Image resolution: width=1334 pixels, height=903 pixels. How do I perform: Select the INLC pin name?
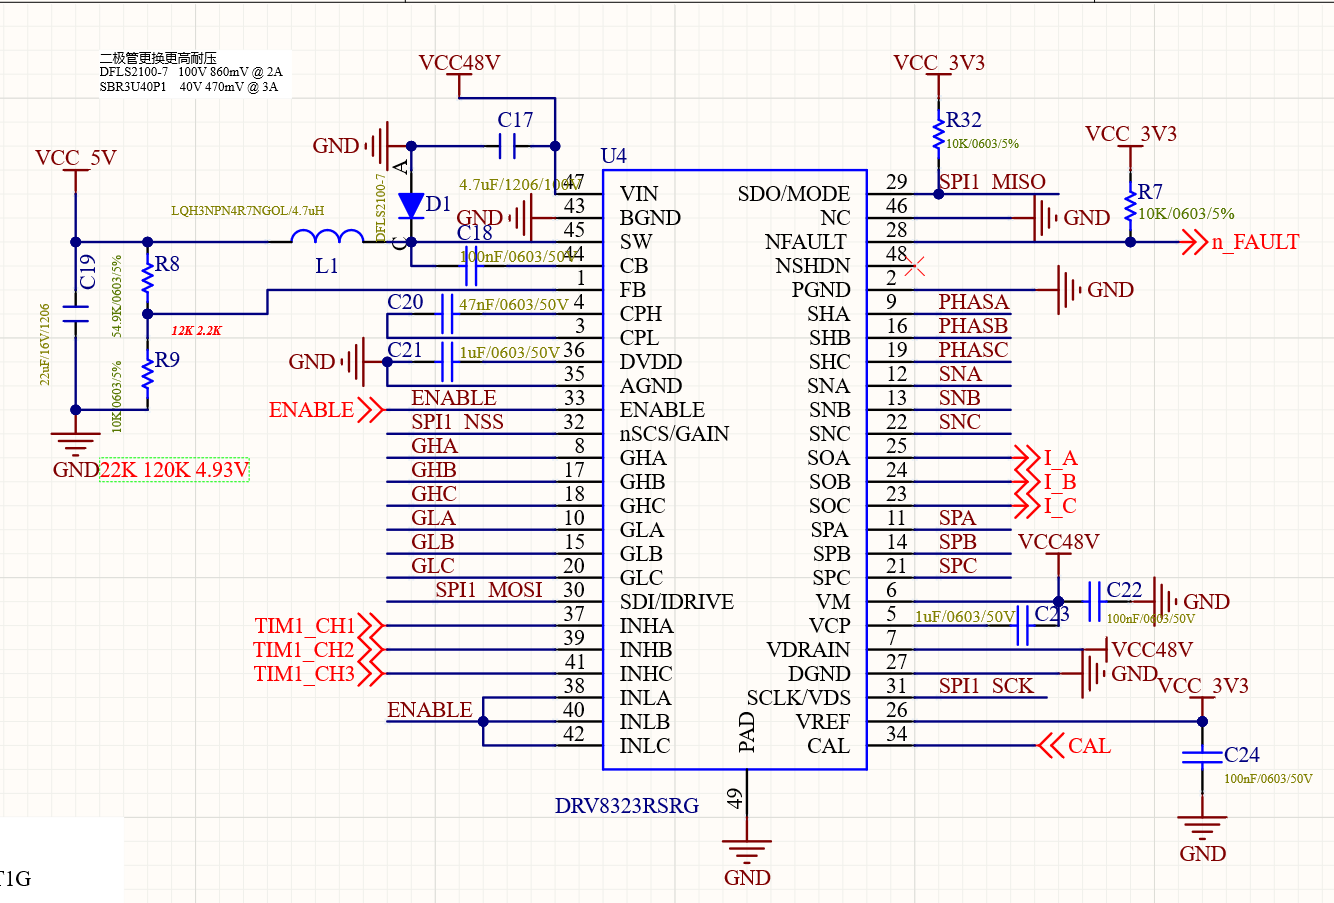(x=645, y=746)
